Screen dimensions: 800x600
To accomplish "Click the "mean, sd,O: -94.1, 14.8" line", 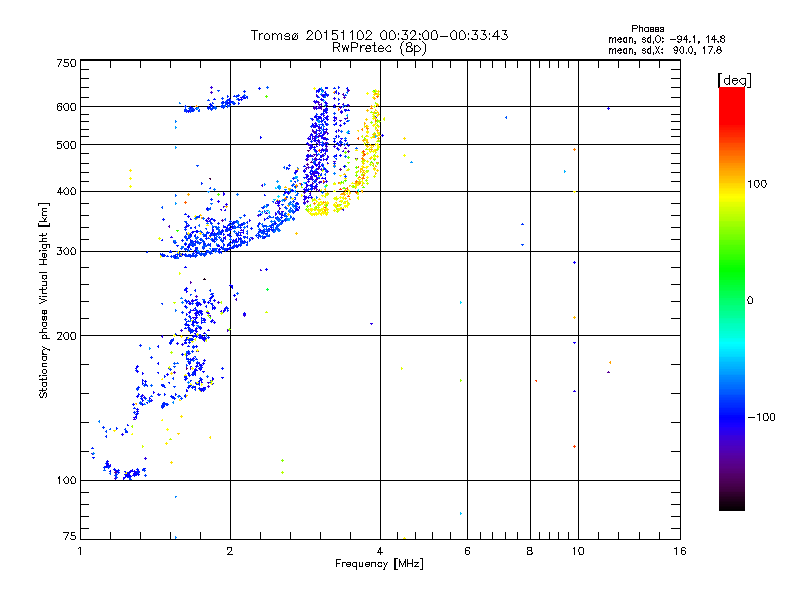I will pos(666,39).
